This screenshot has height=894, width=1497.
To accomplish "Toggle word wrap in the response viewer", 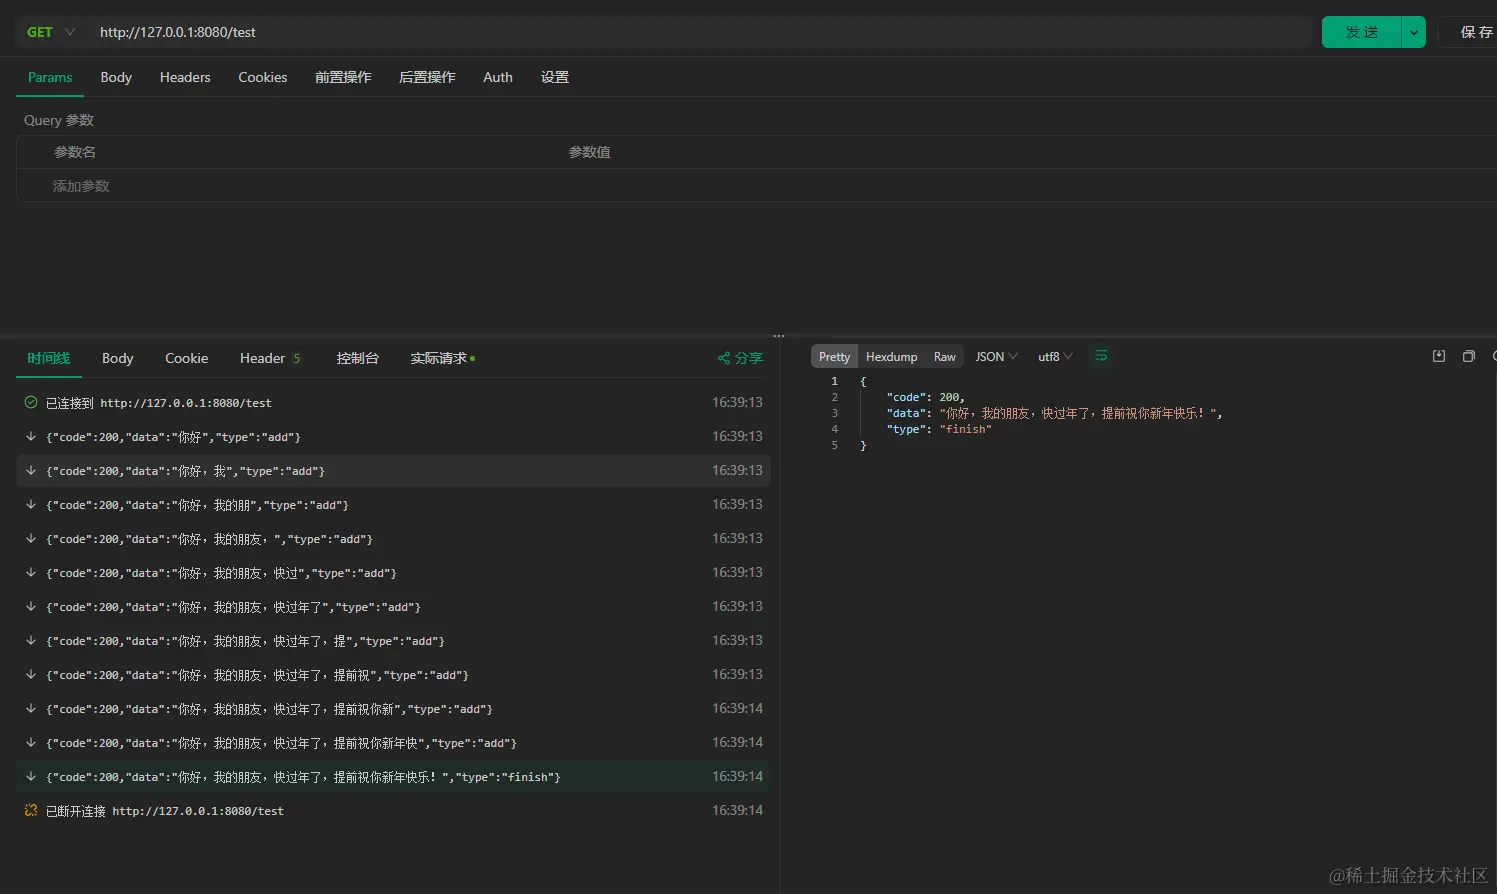I will tap(1100, 356).
